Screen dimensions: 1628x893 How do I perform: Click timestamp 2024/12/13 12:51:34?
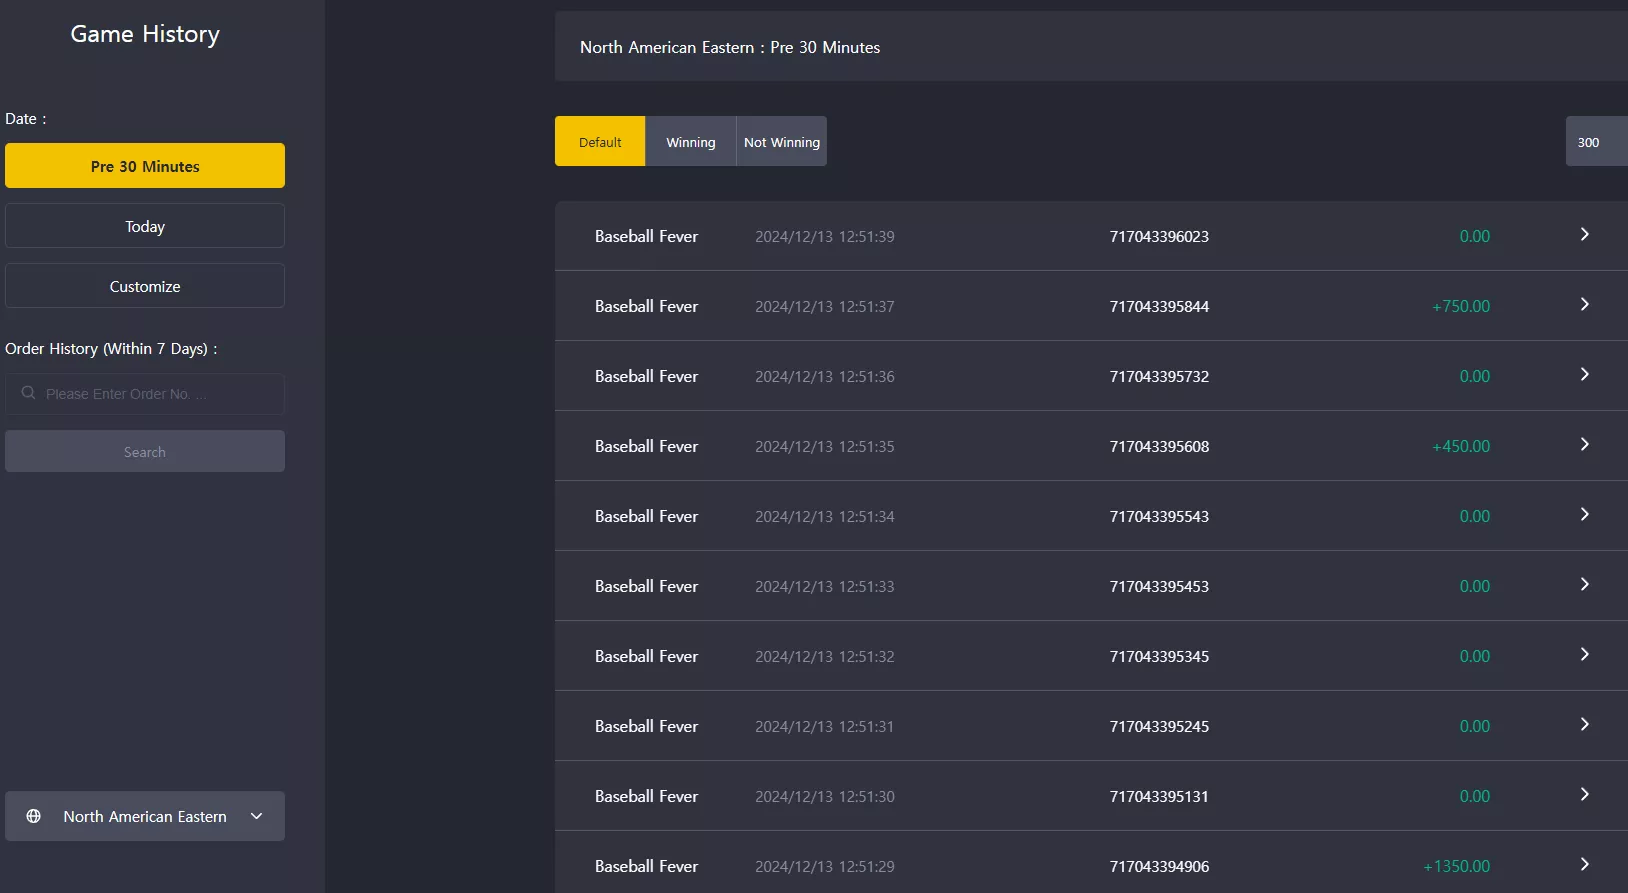[x=825, y=516]
